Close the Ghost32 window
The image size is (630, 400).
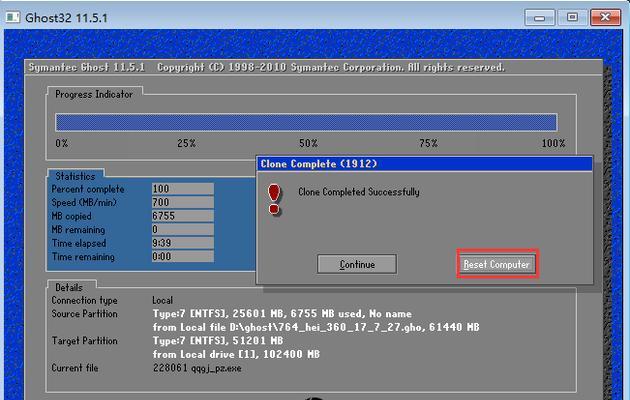point(605,18)
